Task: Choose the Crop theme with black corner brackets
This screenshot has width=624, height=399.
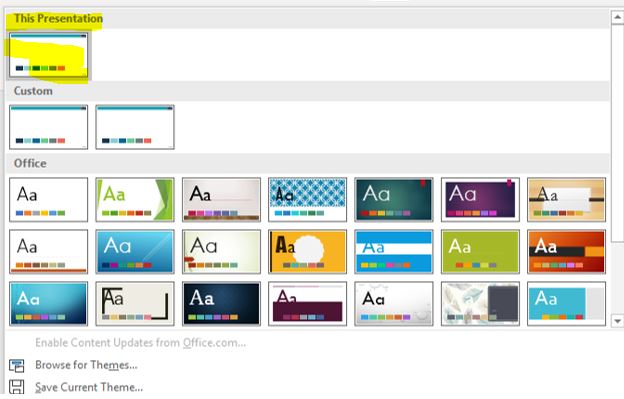Action: (135, 304)
